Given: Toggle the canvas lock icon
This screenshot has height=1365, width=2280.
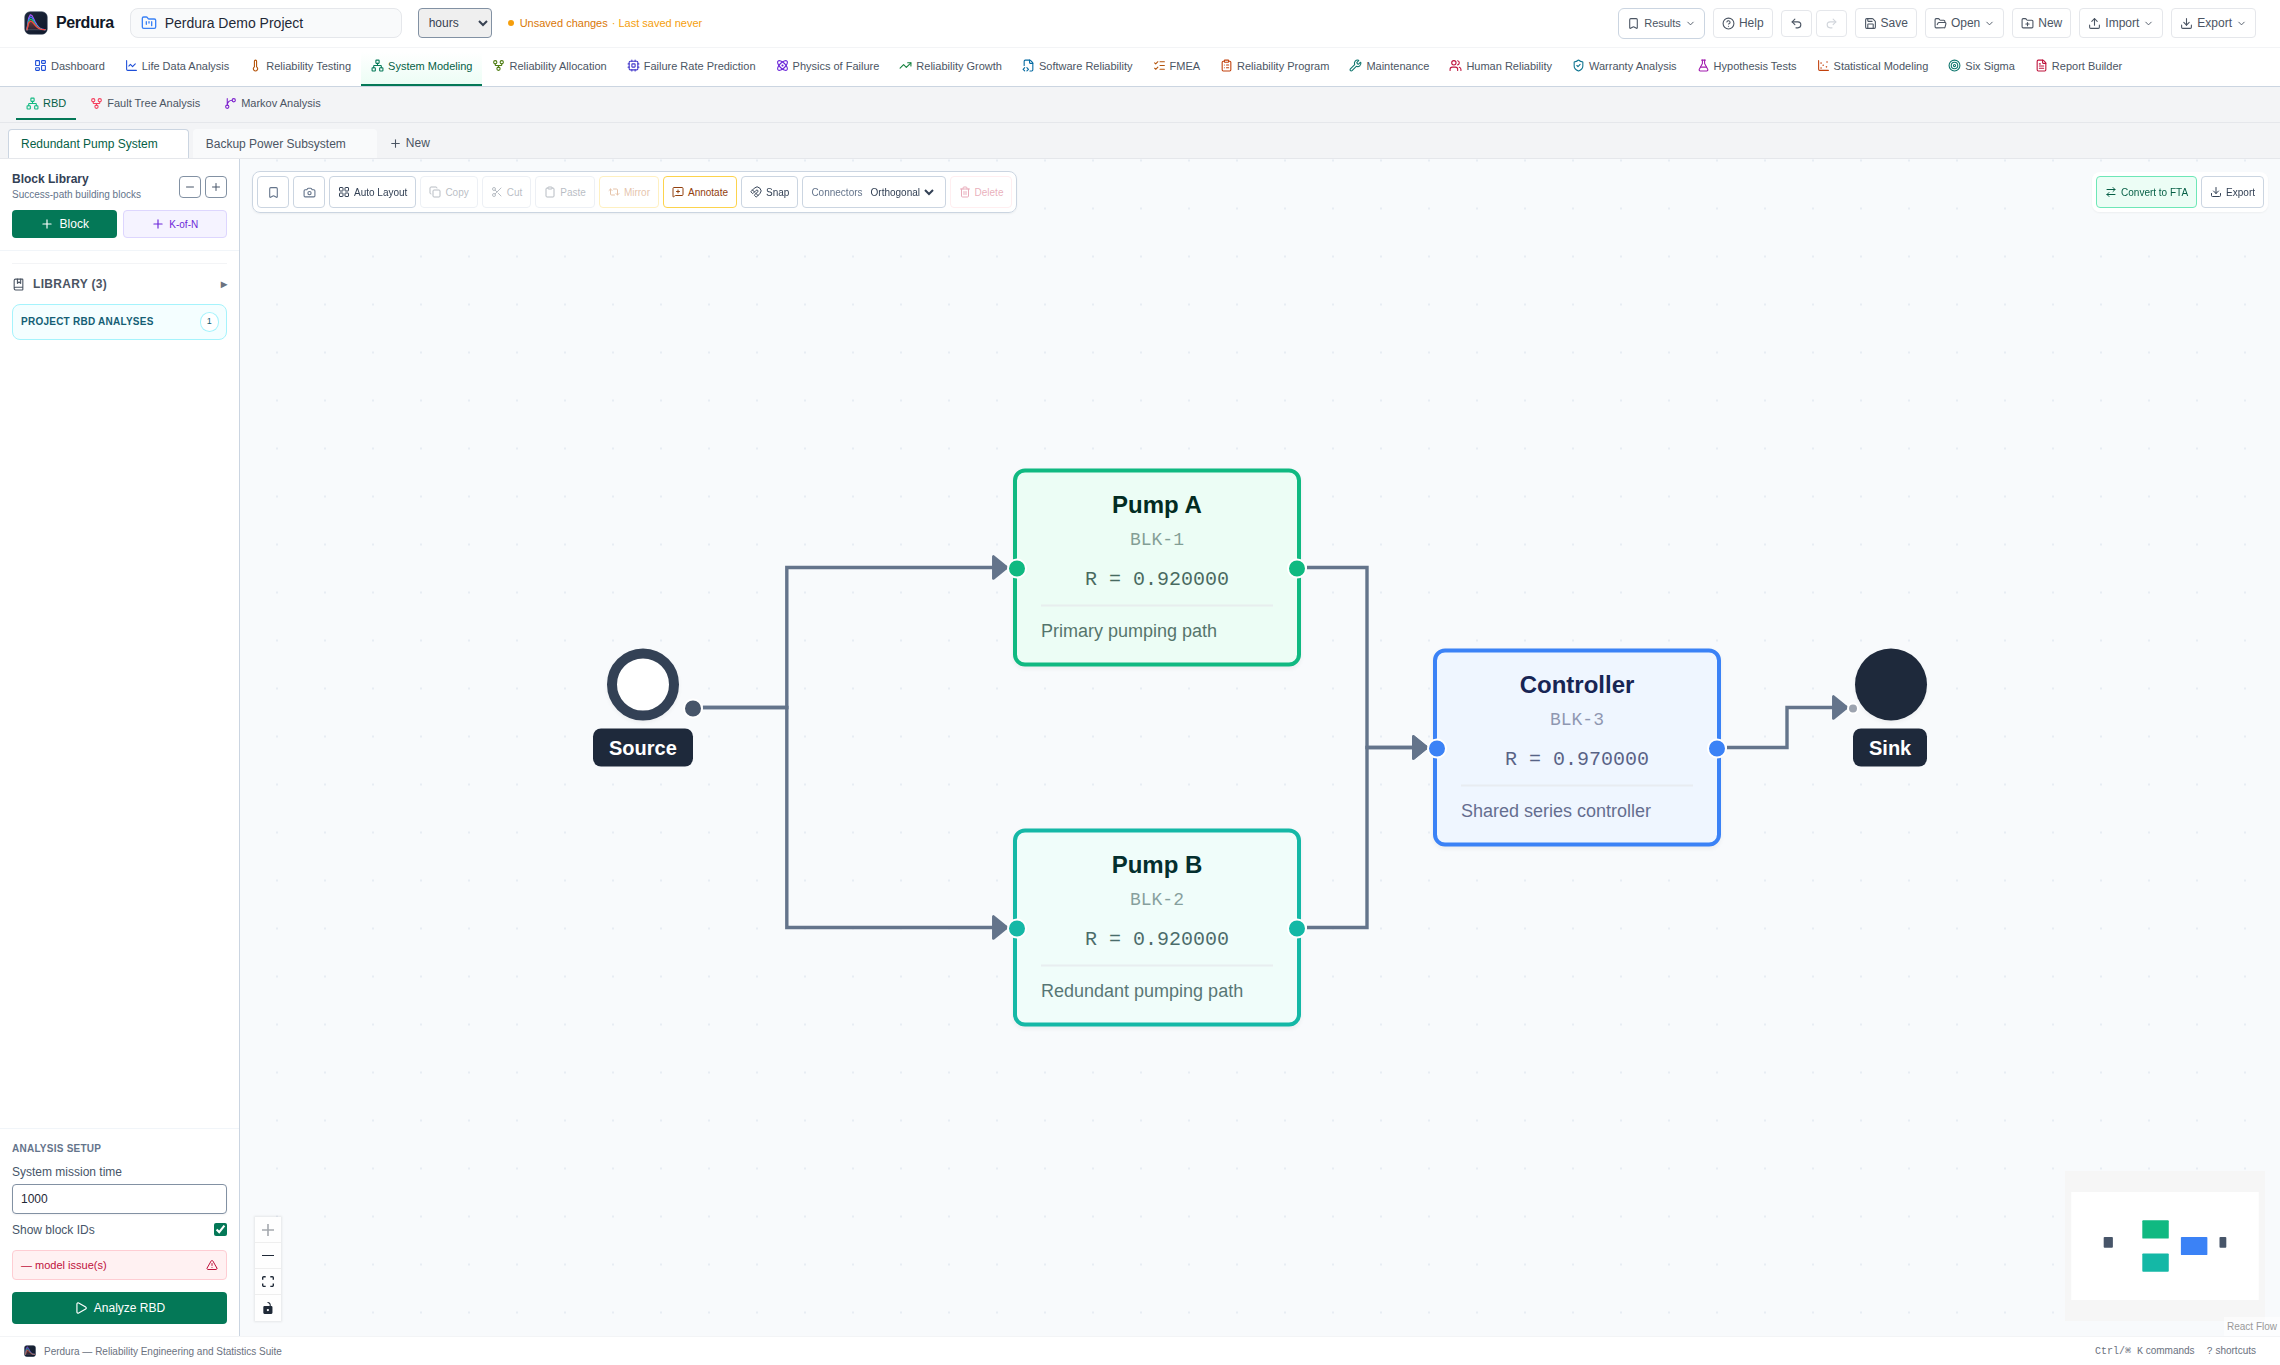Looking at the screenshot, I should pos(268,1308).
